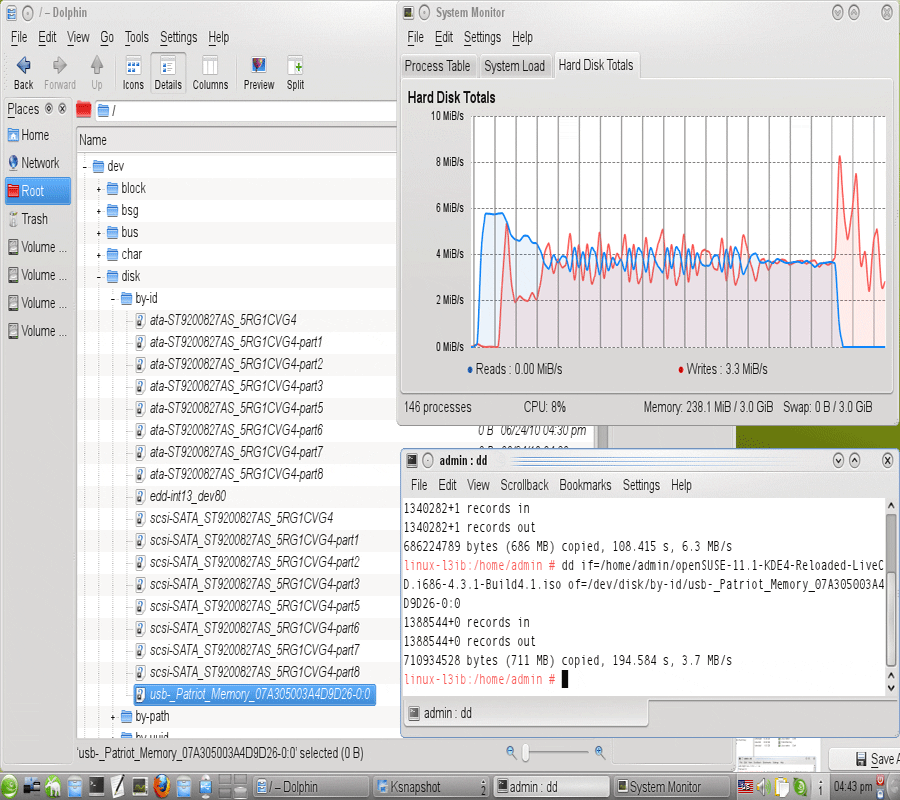This screenshot has width=900, height=800.
Task: Click the Writes red legend entry
Action: (x=723, y=369)
